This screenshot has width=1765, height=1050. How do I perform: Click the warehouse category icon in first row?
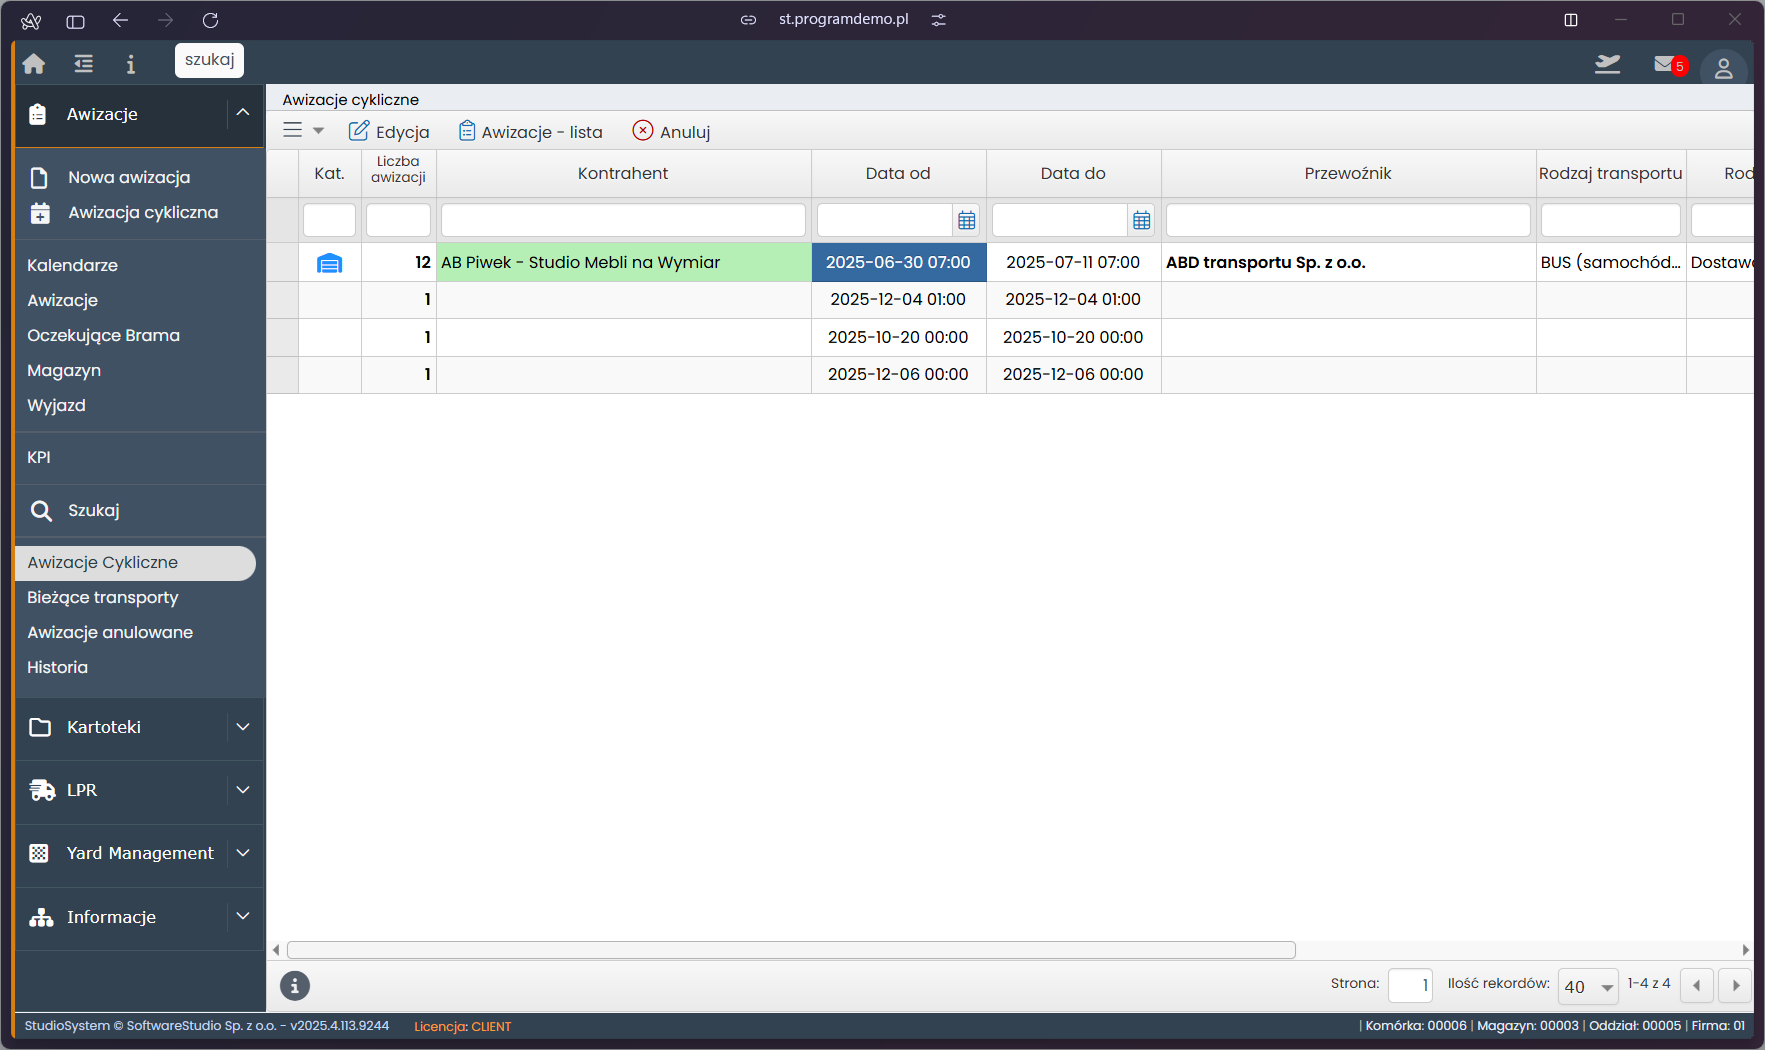tap(329, 263)
